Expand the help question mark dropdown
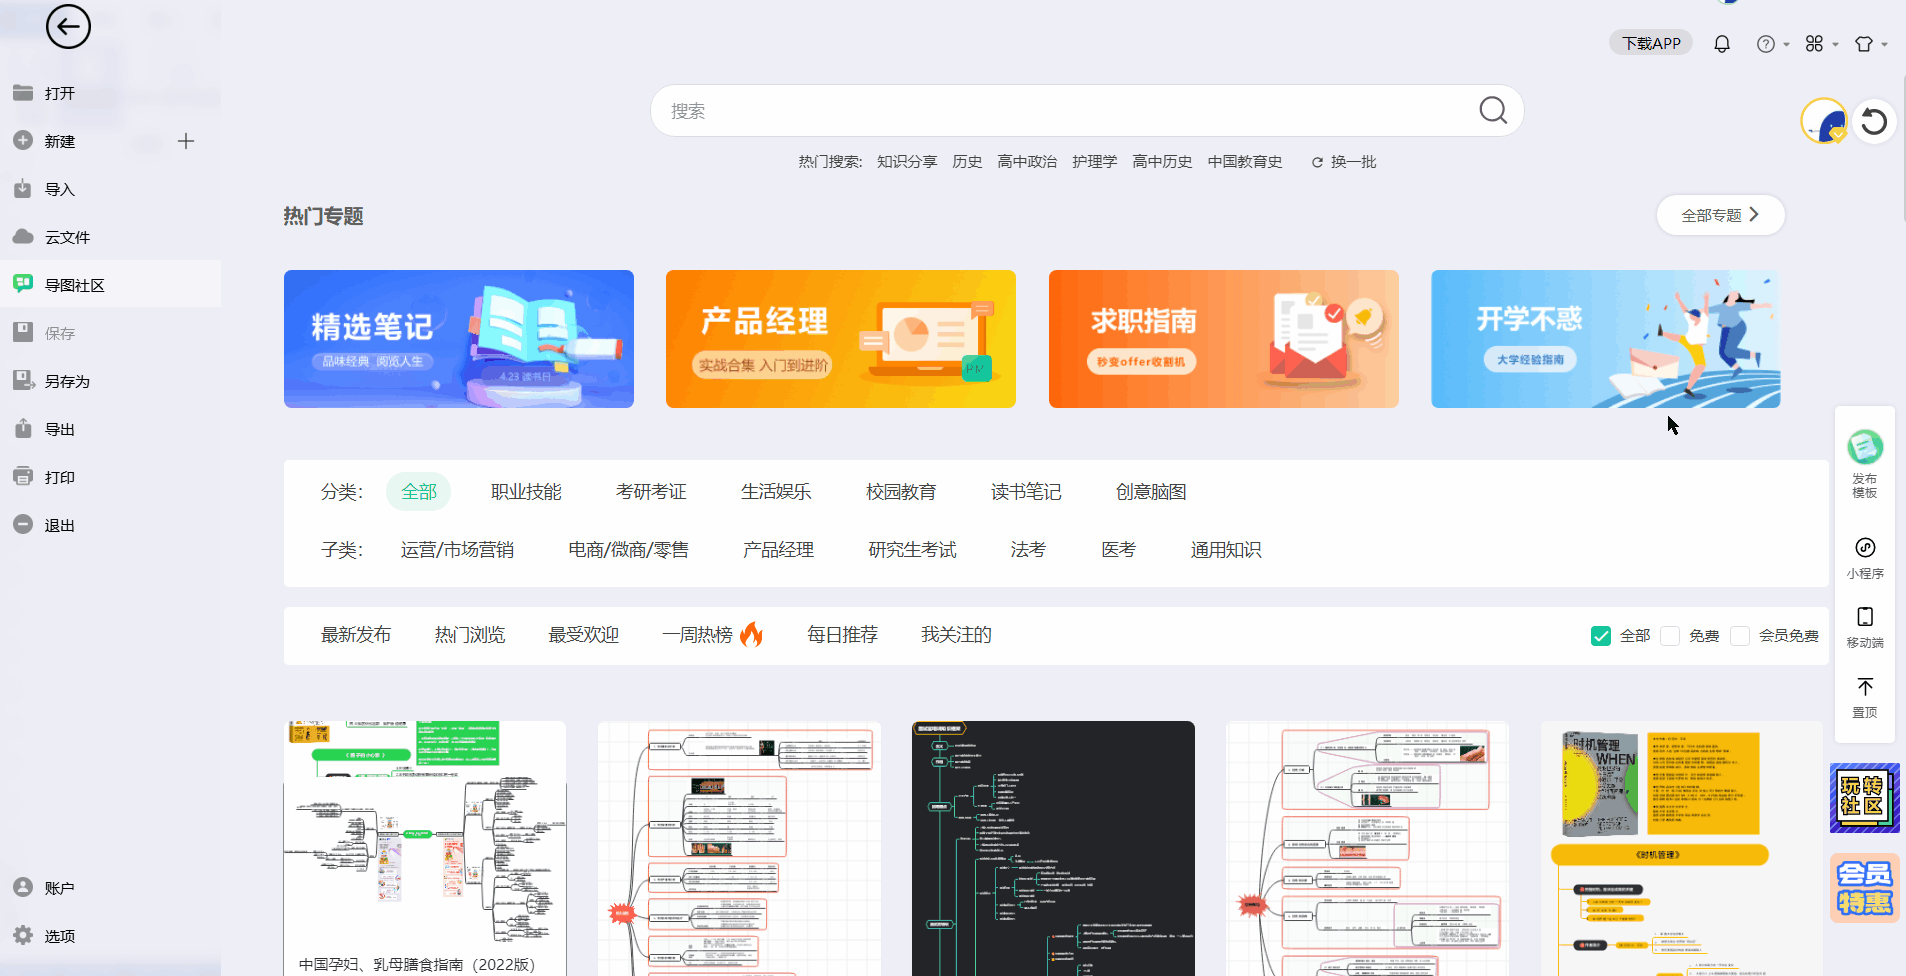This screenshot has width=1906, height=976. [x=1772, y=44]
